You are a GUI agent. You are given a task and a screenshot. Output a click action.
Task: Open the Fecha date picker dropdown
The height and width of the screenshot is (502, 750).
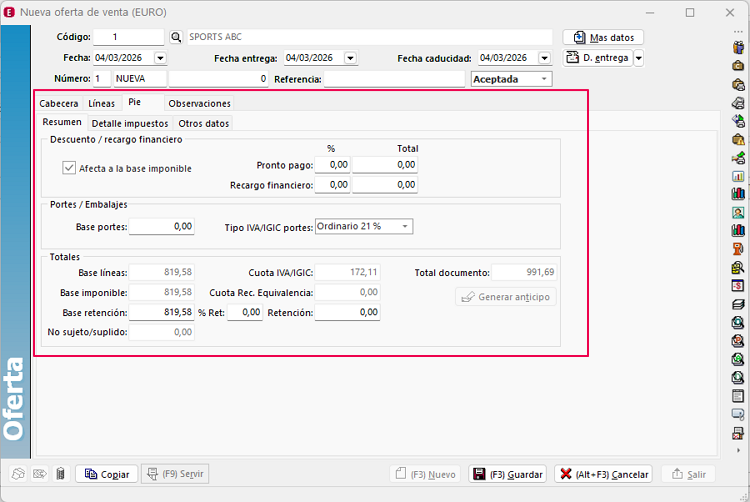pyautogui.click(x=160, y=58)
